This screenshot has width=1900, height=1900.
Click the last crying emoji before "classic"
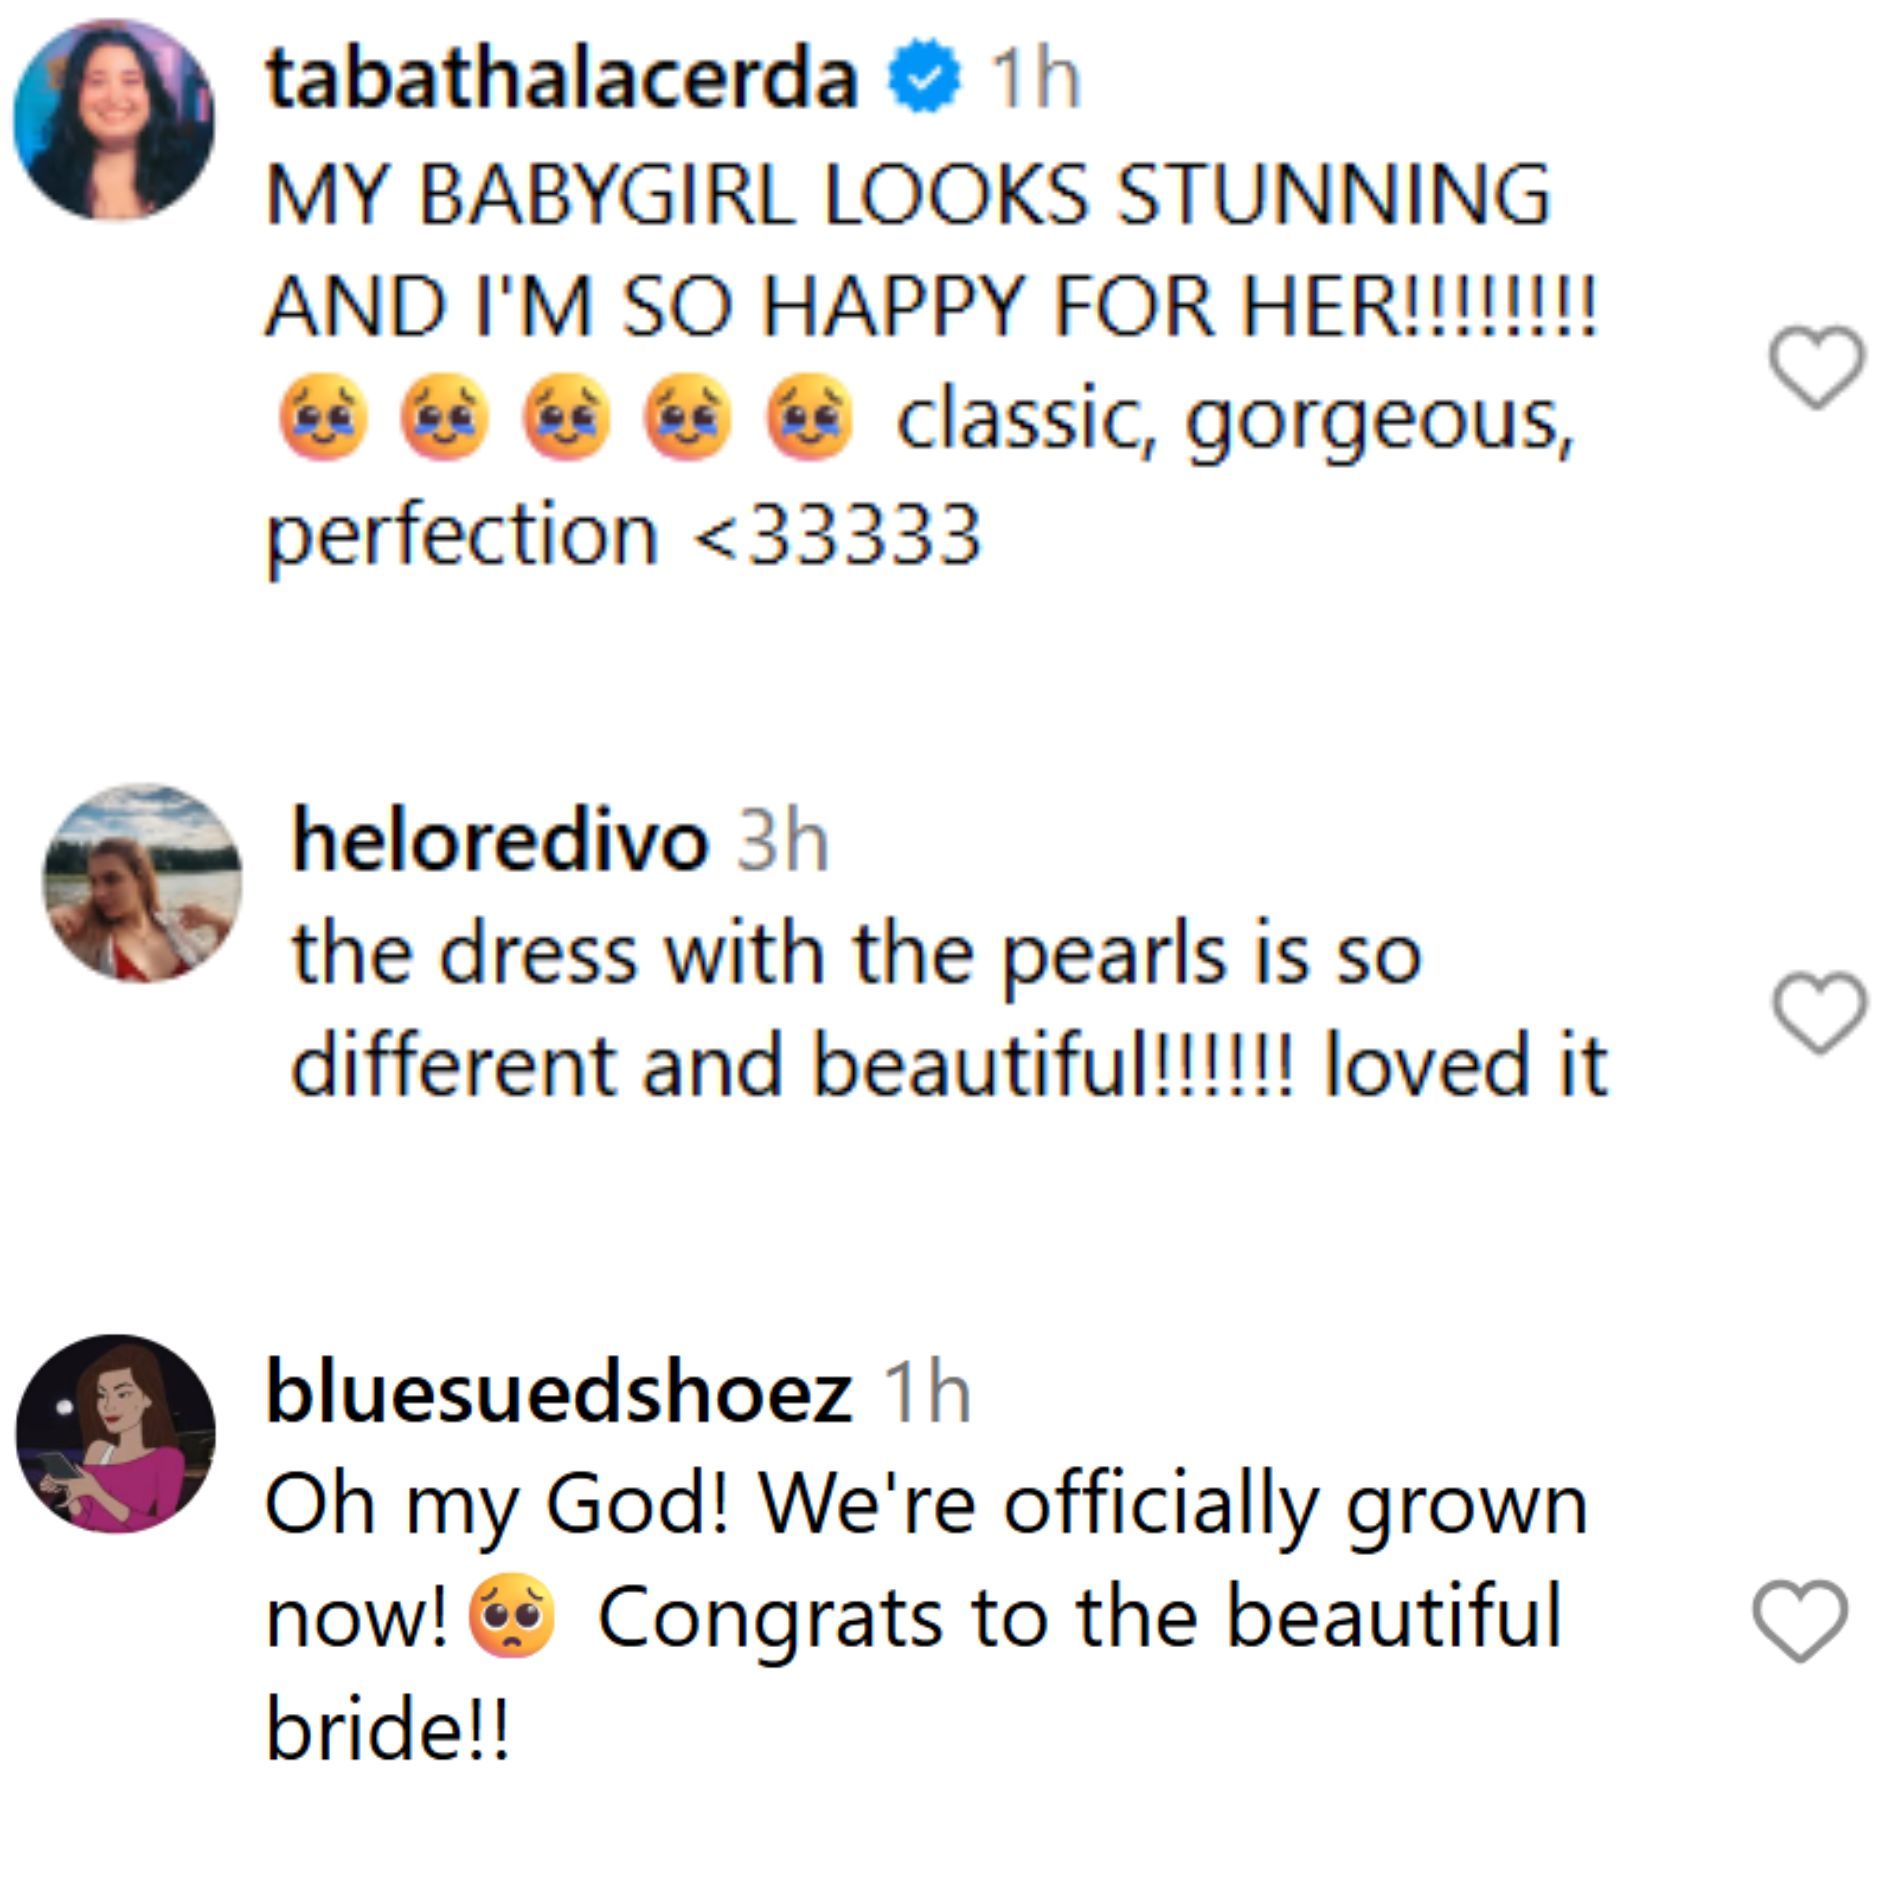809,418
